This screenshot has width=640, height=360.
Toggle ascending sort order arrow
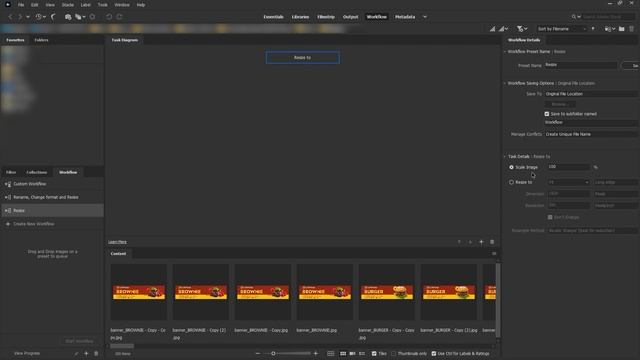pyautogui.click(x=593, y=29)
